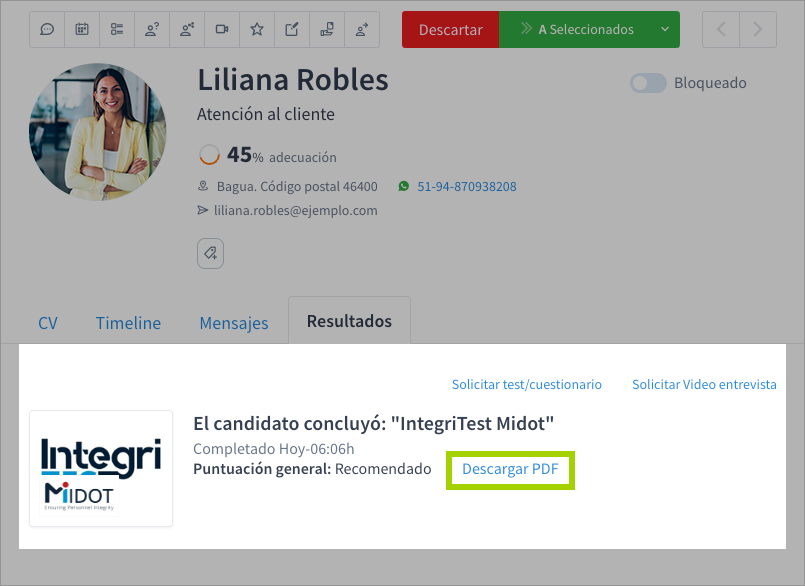The image size is (805, 586).
Task: Click the Descargar PDF link
Action: click(x=510, y=468)
